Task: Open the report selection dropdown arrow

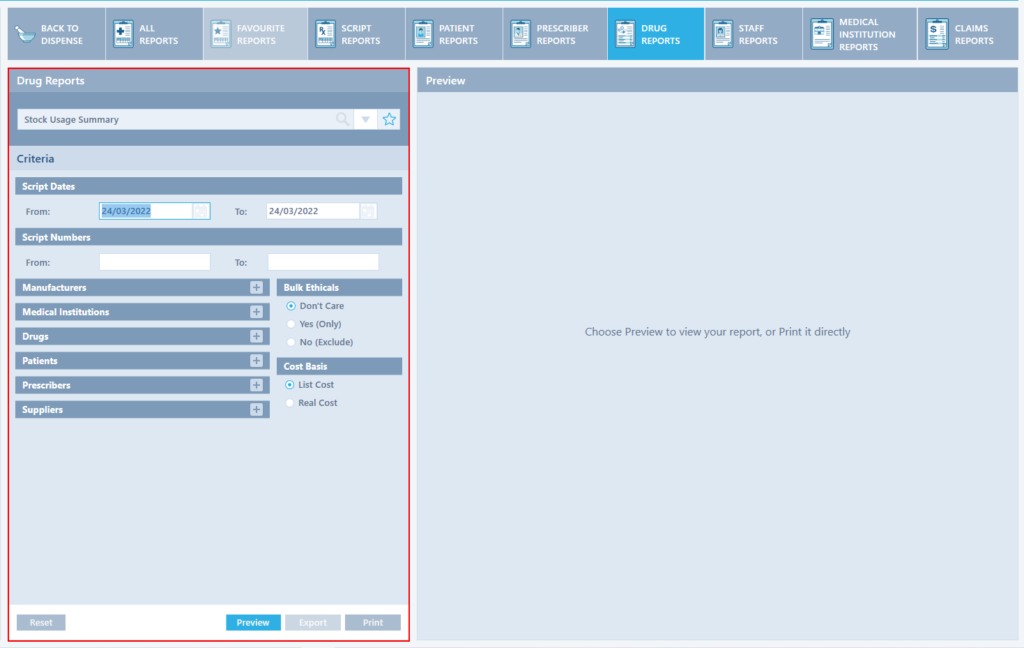Action: (x=366, y=119)
